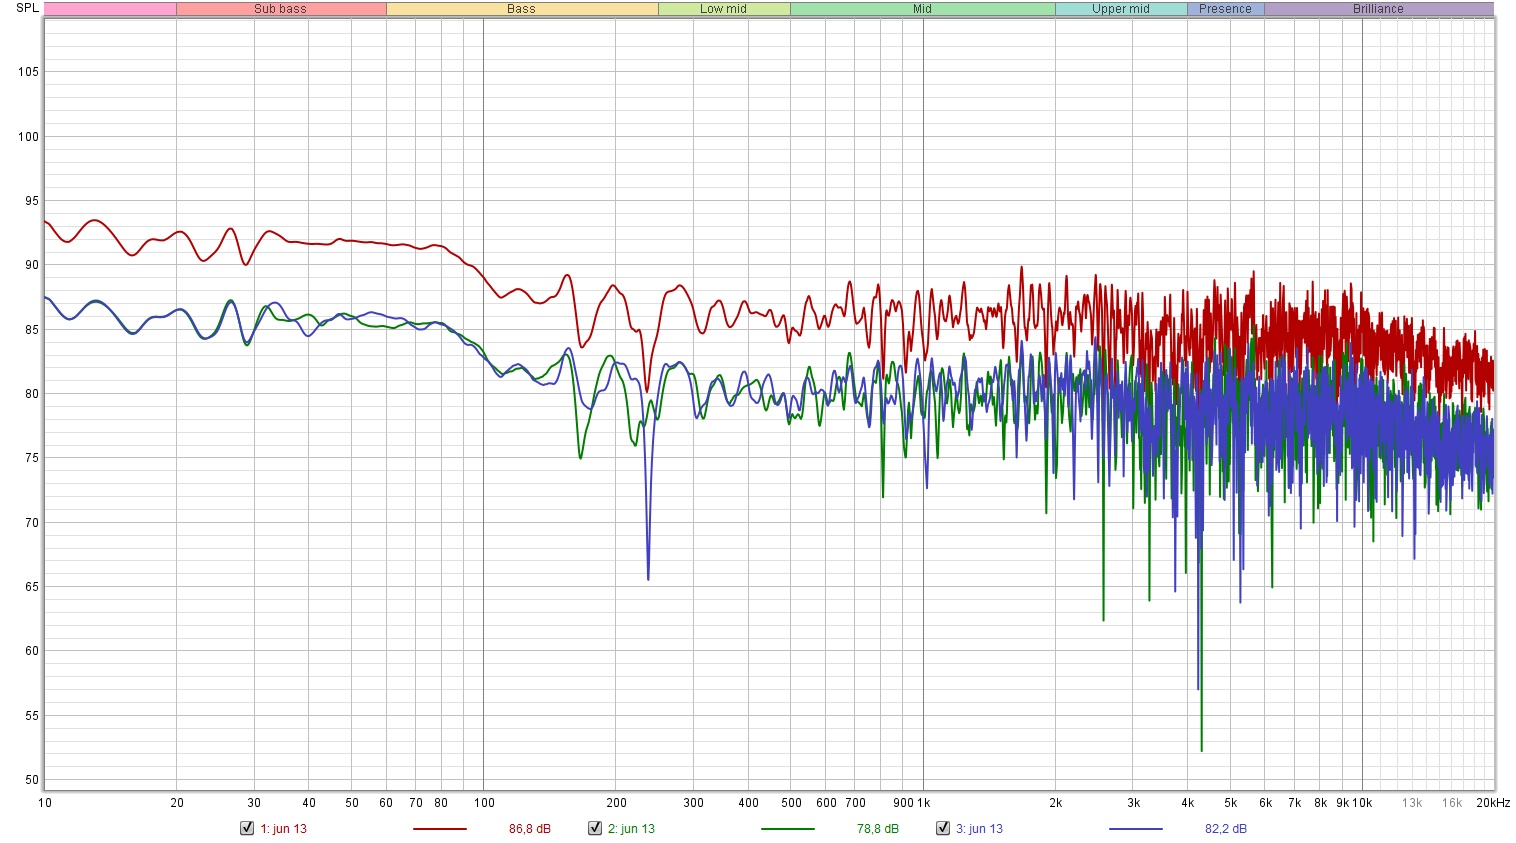Select the '2: jun 13' legend label
The height and width of the screenshot is (843, 1516).
631,829
